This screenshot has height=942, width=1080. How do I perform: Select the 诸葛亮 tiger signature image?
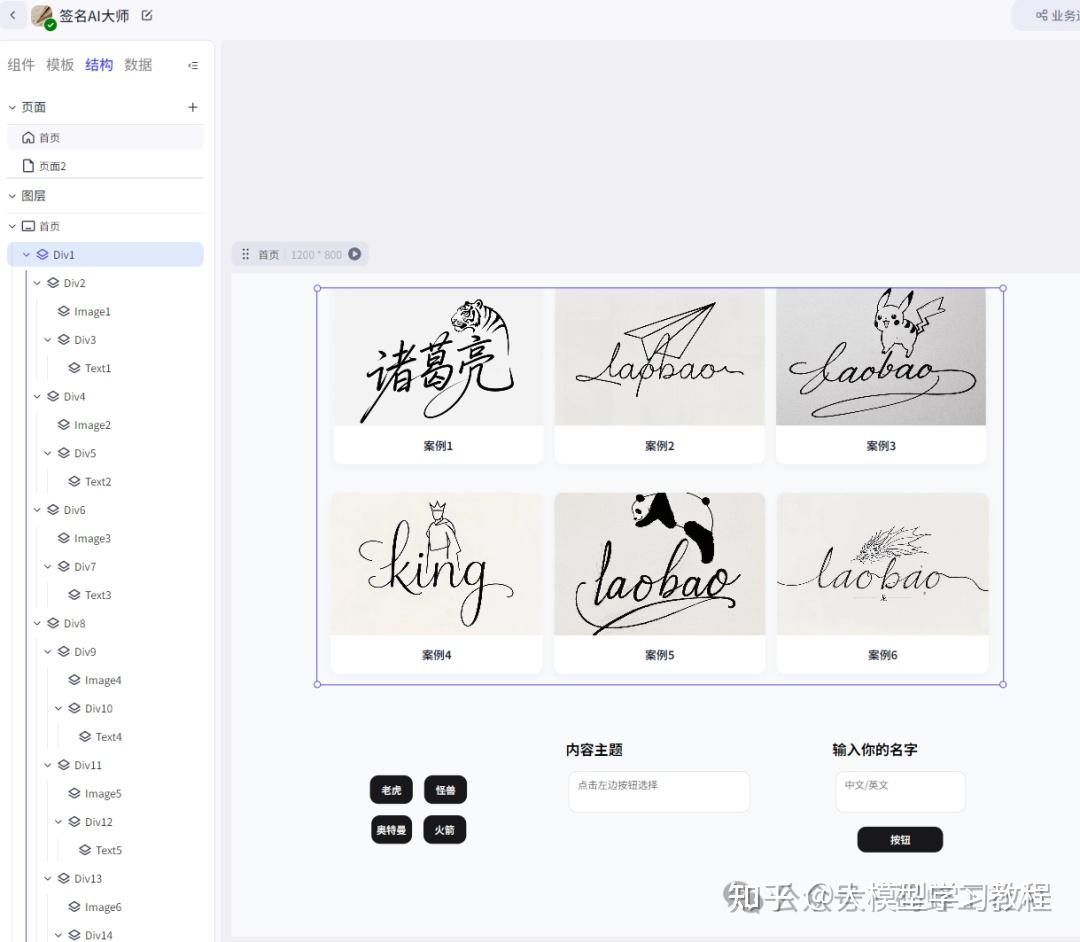coord(438,357)
